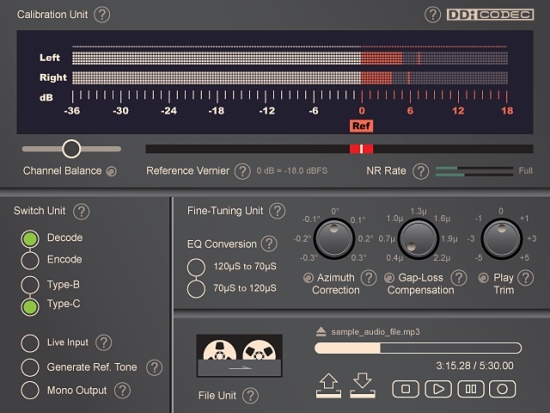The height and width of the screenshot is (413, 550).
Task: Click the DD CODEC logo
Action: coord(490,15)
